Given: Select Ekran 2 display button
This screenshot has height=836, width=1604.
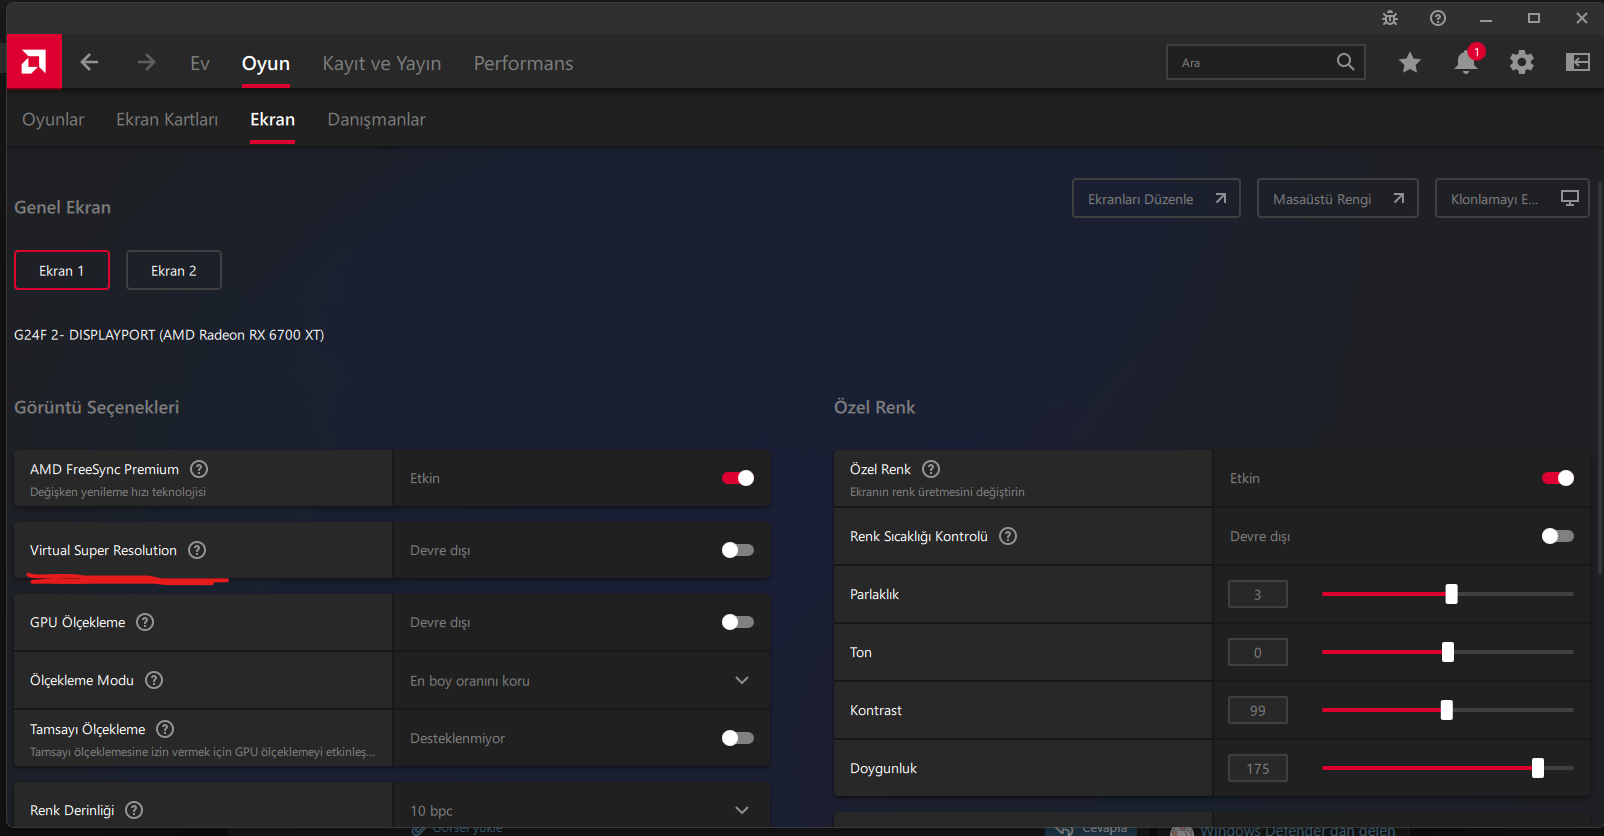Looking at the screenshot, I should point(174,270).
